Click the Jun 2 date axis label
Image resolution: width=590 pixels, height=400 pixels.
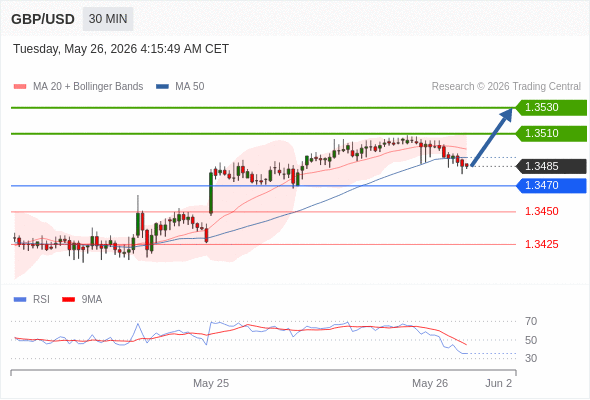click(x=499, y=383)
